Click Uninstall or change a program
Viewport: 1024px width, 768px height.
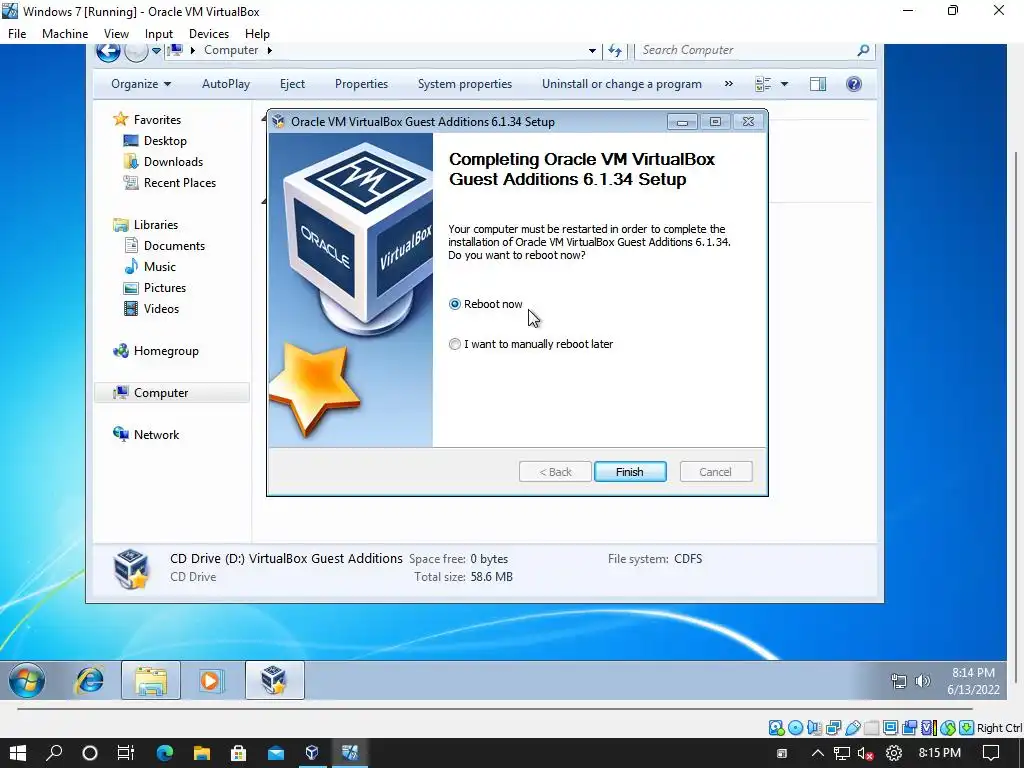tap(622, 84)
